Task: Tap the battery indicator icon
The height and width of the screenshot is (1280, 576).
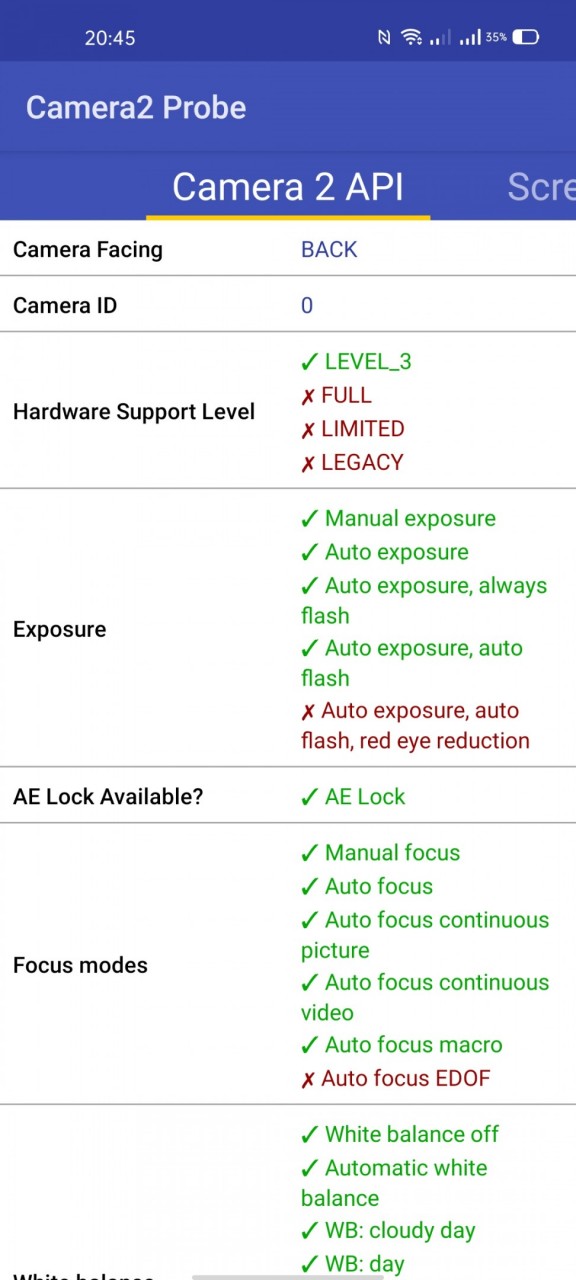Action: [x=526, y=38]
